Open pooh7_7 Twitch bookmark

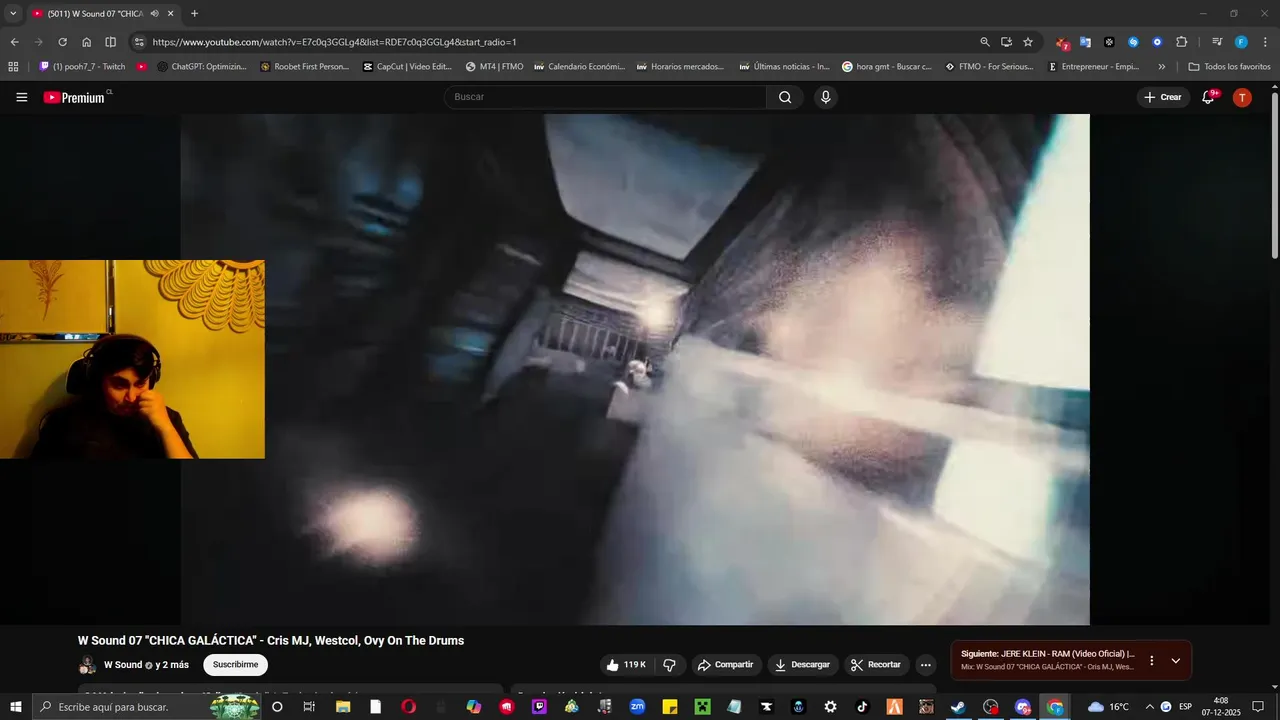coord(82,67)
